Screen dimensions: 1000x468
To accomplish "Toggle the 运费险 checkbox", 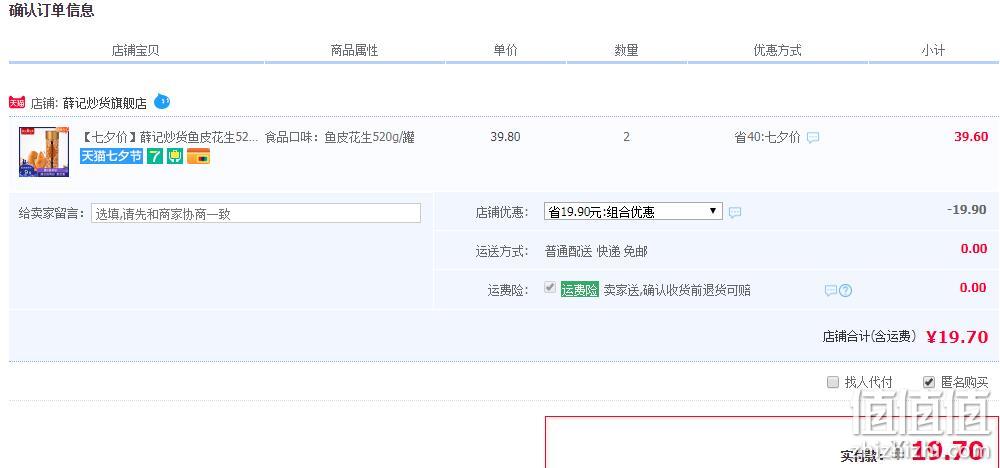I will [550, 288].
